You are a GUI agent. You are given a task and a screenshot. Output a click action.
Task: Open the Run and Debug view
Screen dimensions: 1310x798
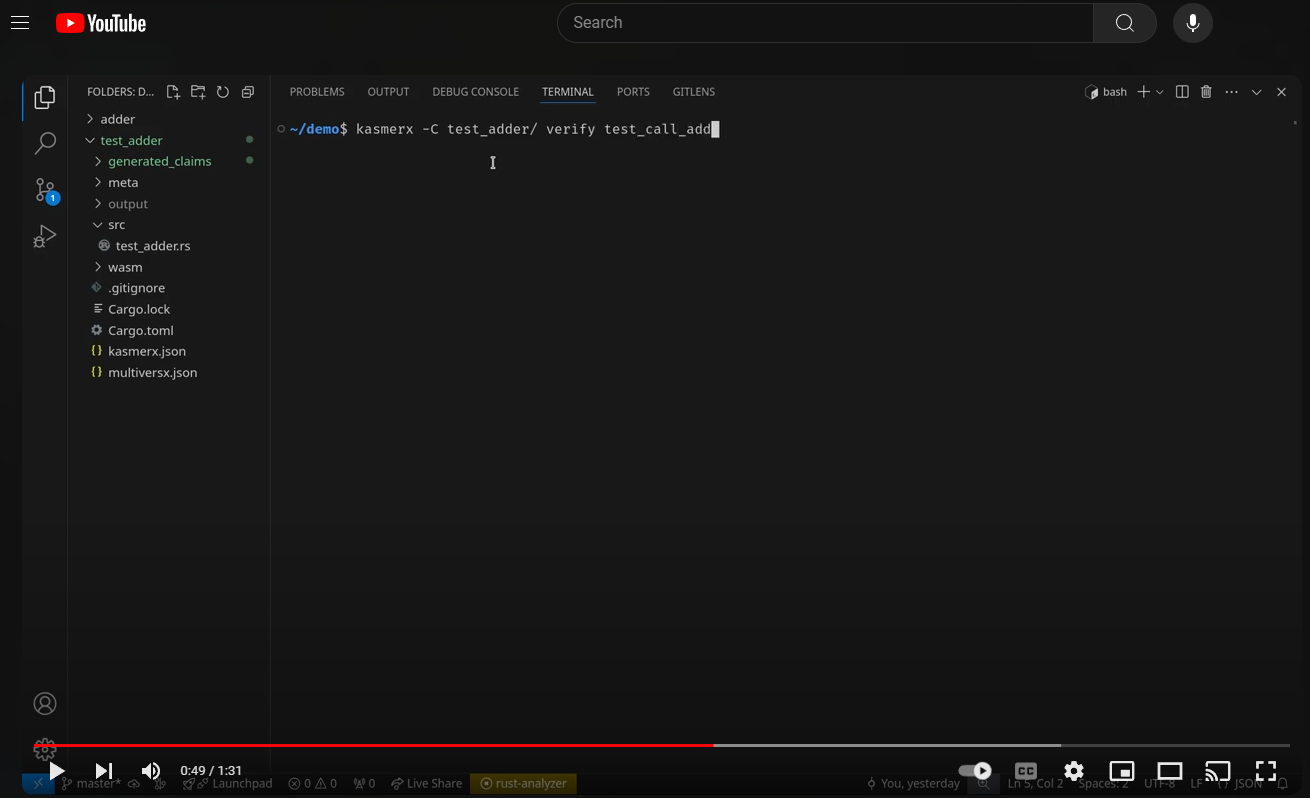[x=45, y=236]
